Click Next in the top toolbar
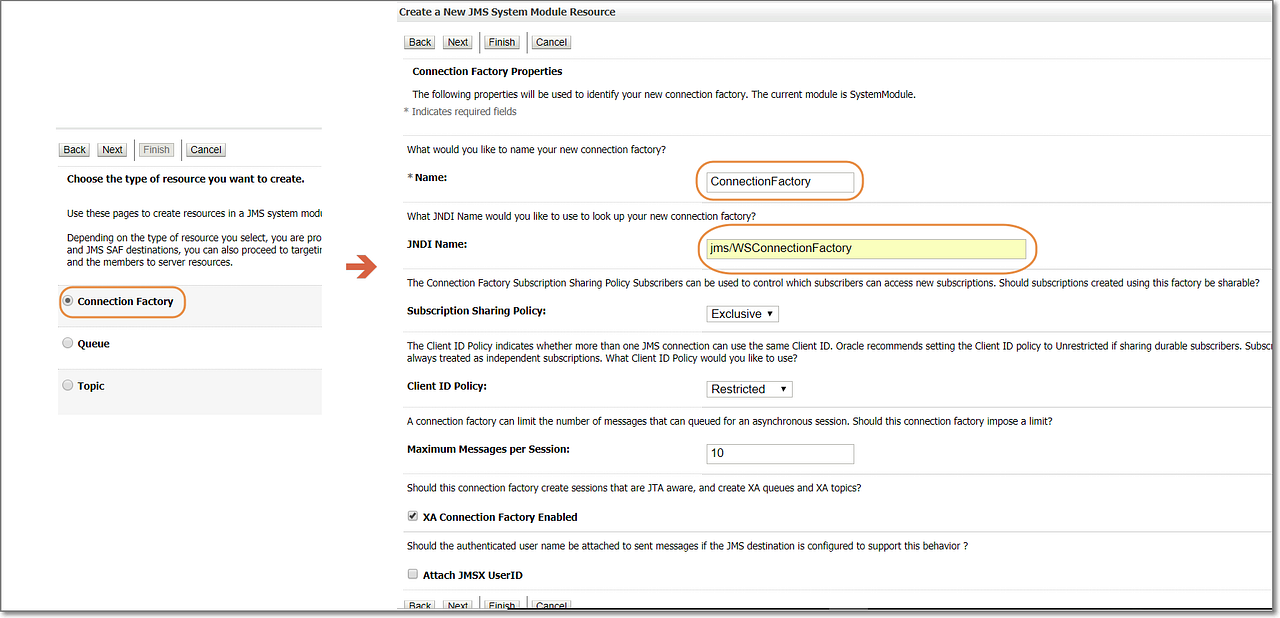1280x618 pixels. [457, 42]
